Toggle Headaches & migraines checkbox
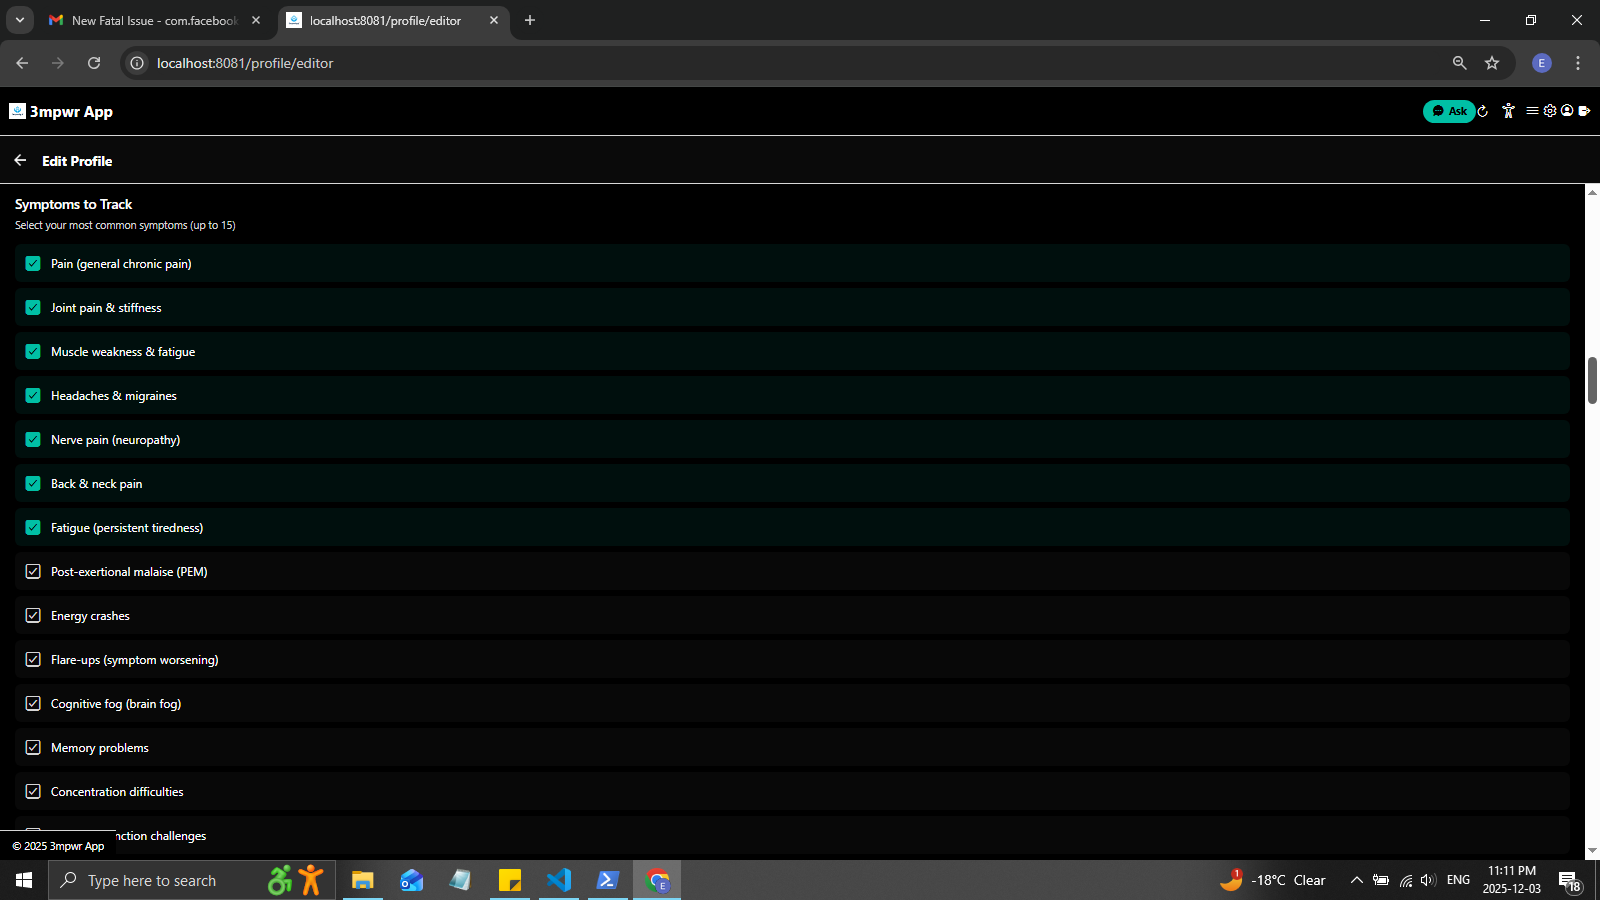1600x900 pixels. coord(33,396)
